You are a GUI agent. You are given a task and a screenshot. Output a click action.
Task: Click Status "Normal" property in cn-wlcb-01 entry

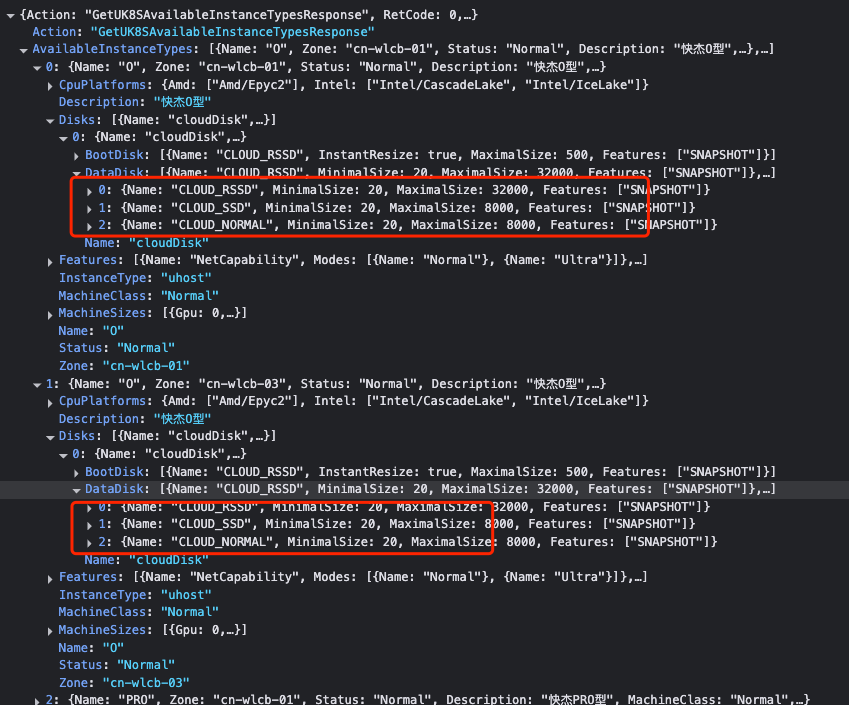click(x=116, y=348)
